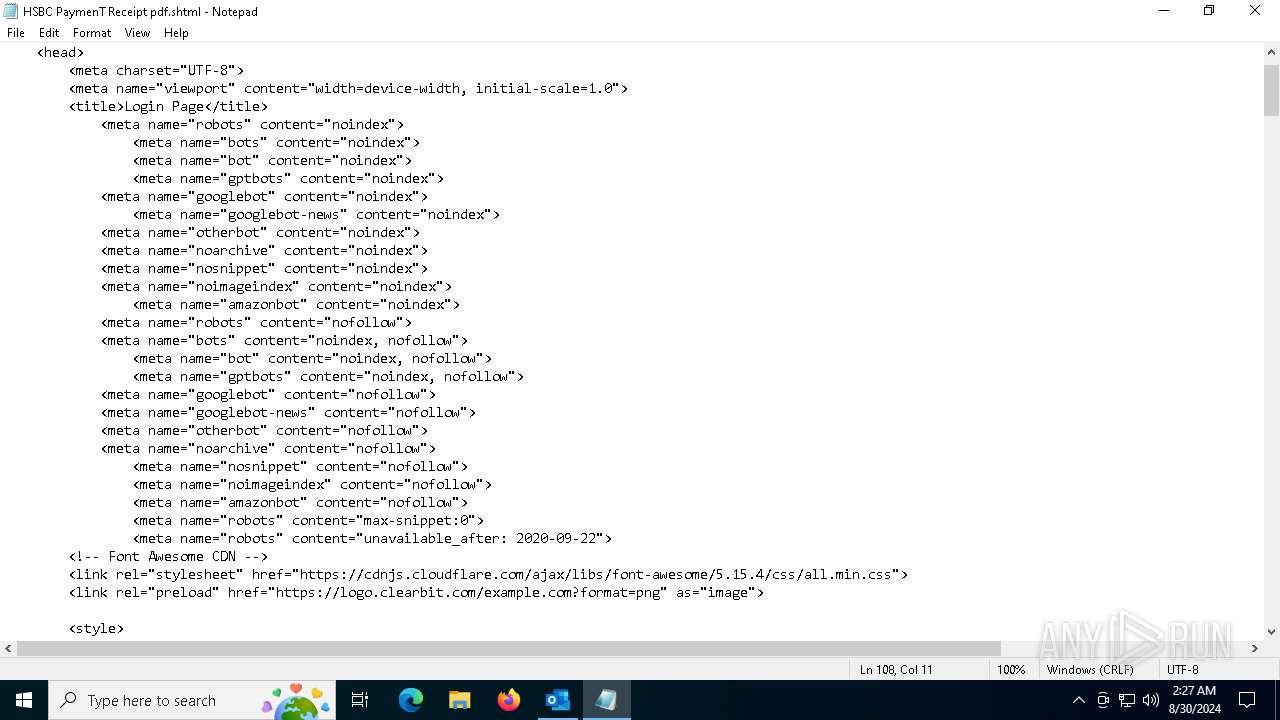The width and height of the screenshot is (1280, 720).
Task: Click the 100% zoom status entry
Action: 1011,669
